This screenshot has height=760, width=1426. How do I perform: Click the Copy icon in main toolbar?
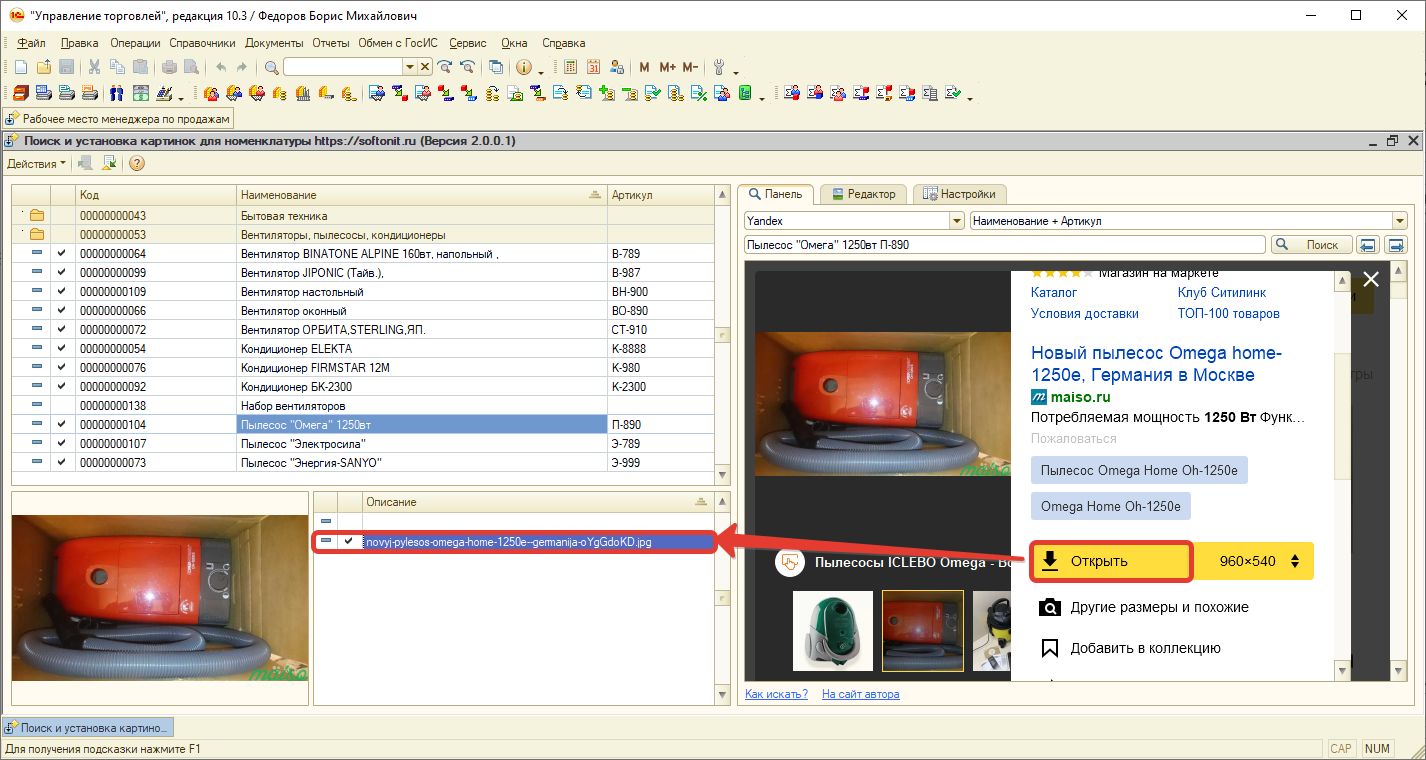tap(117, 67)
